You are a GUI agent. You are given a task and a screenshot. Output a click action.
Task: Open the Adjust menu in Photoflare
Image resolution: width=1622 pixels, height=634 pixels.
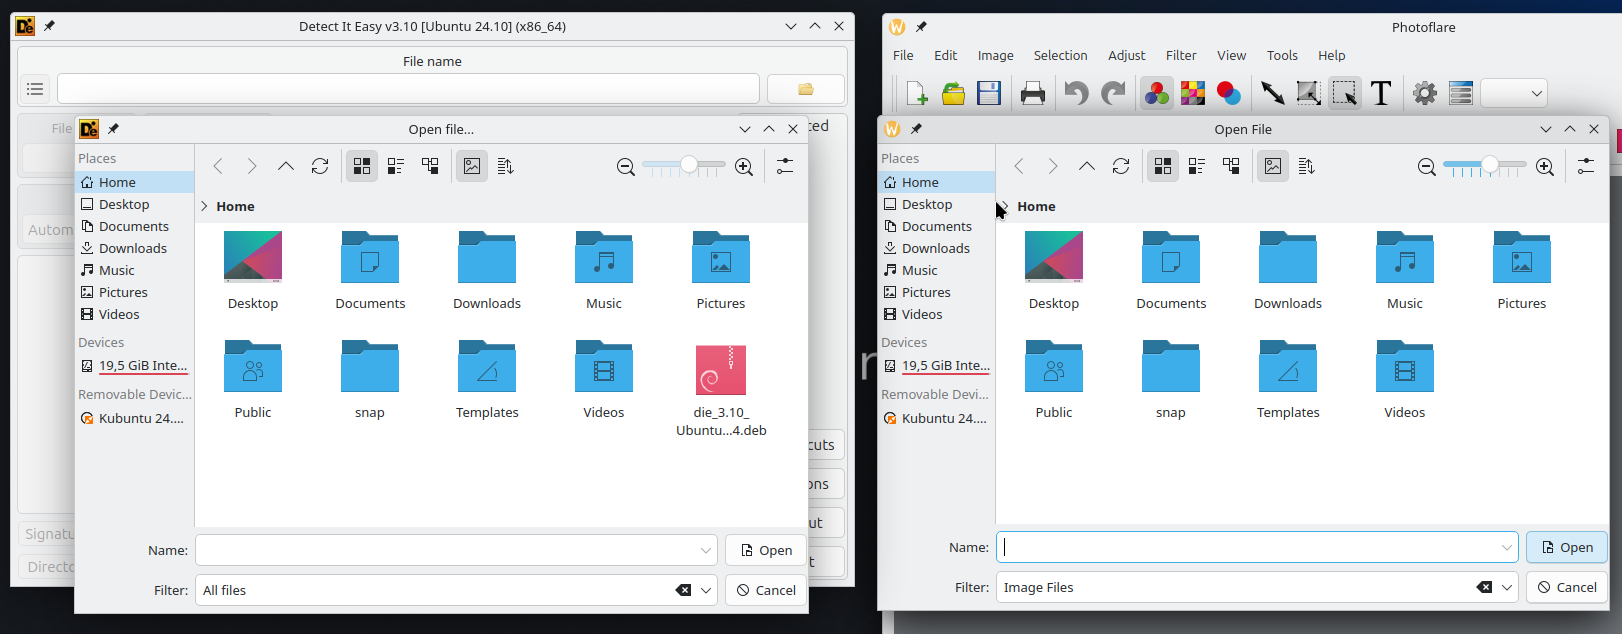click(1126, 55)
